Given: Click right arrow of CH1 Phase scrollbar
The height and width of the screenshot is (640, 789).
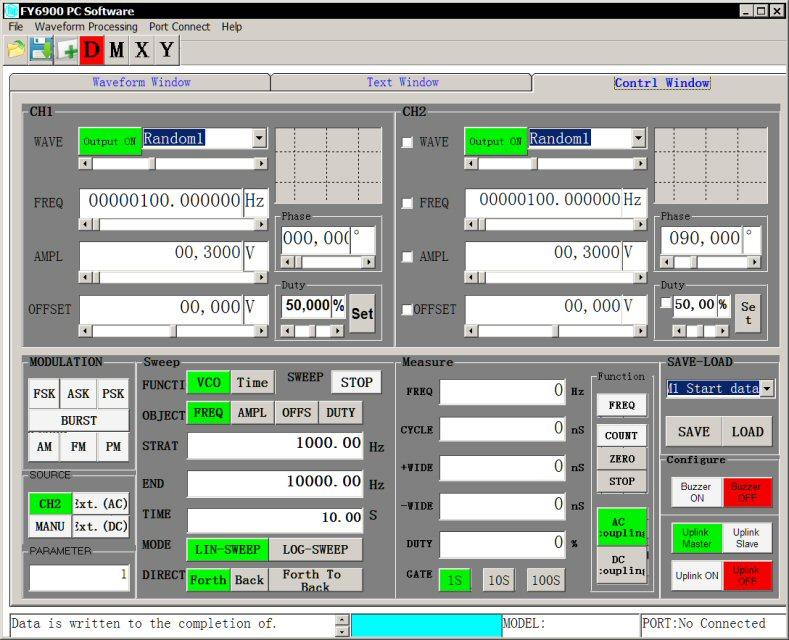Looking at the screenshot, I should click(369, 262).
